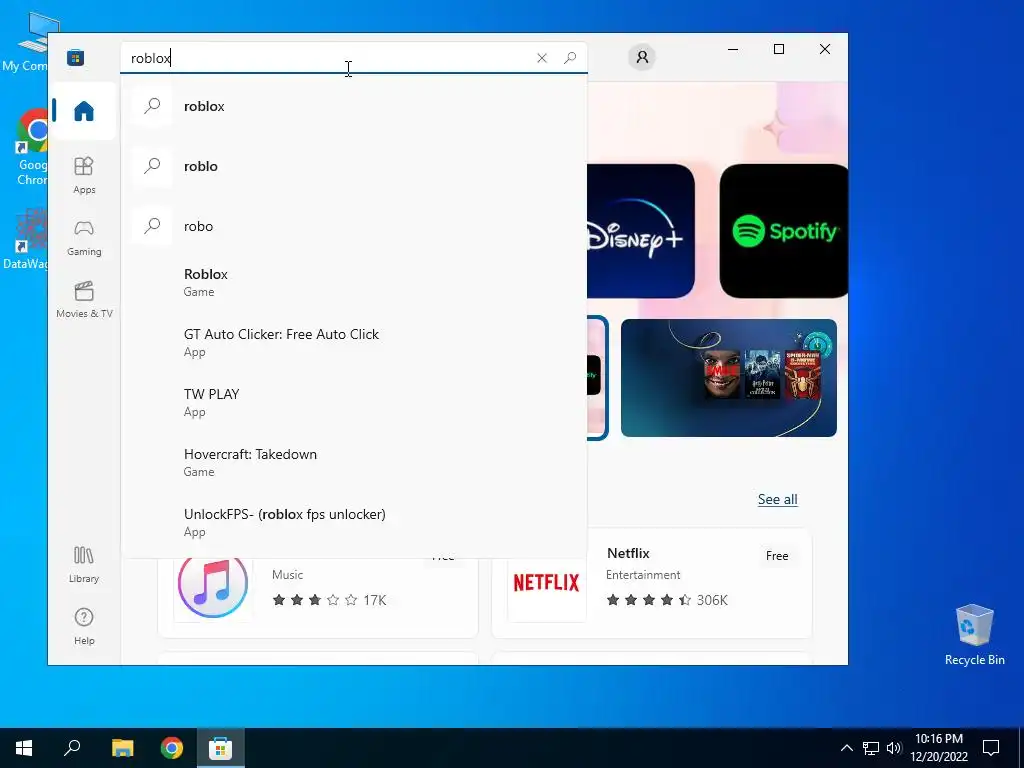Open the Roblox Game result
Screen dimensions: 1024x768
tap(354, 282)
